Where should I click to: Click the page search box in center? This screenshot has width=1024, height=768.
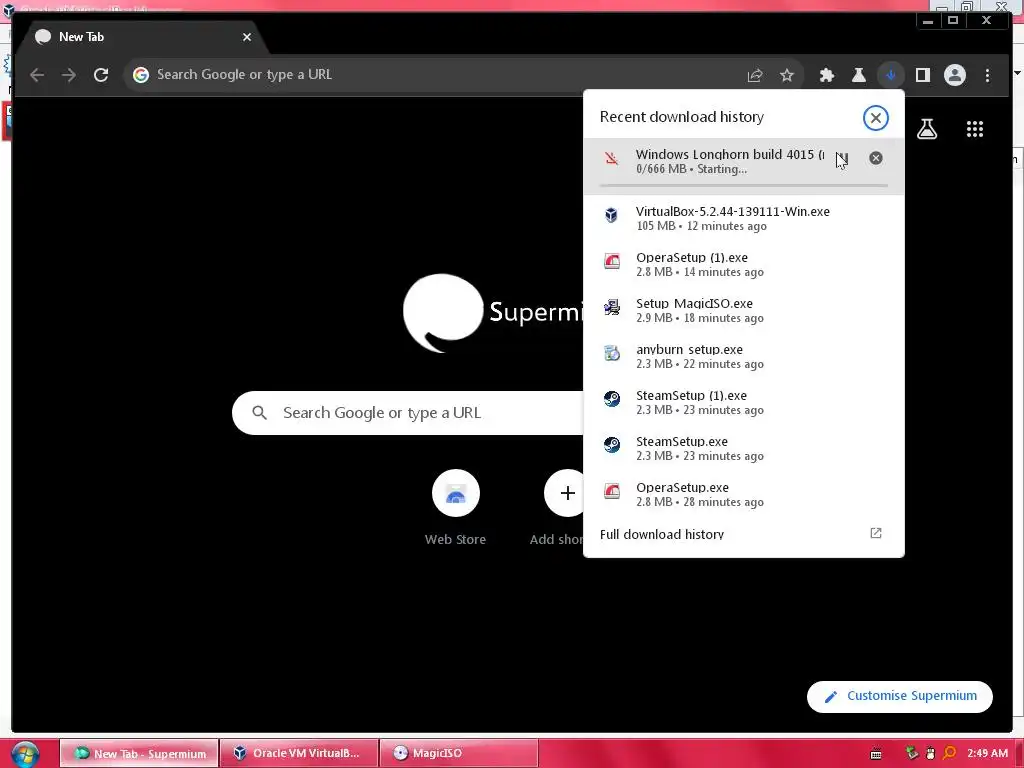point(408,413)
